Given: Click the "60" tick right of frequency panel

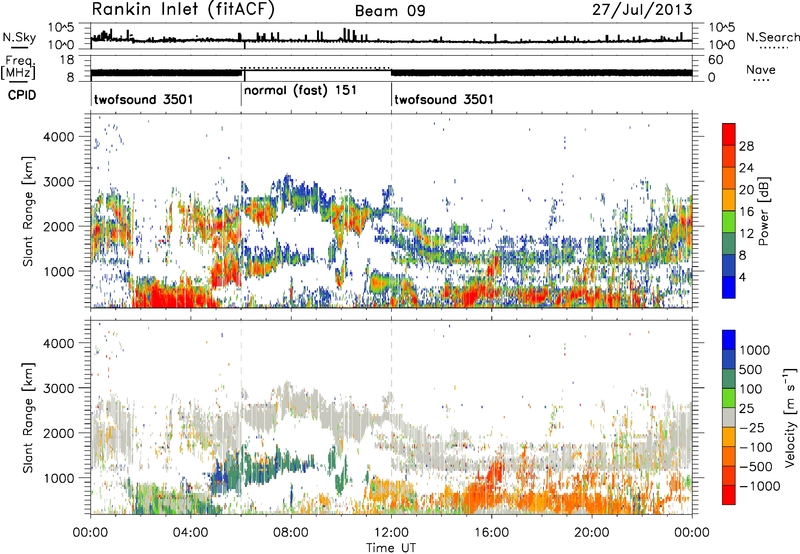Looking at the screenshot, I should pyautogui.click(x=716, y=60).
